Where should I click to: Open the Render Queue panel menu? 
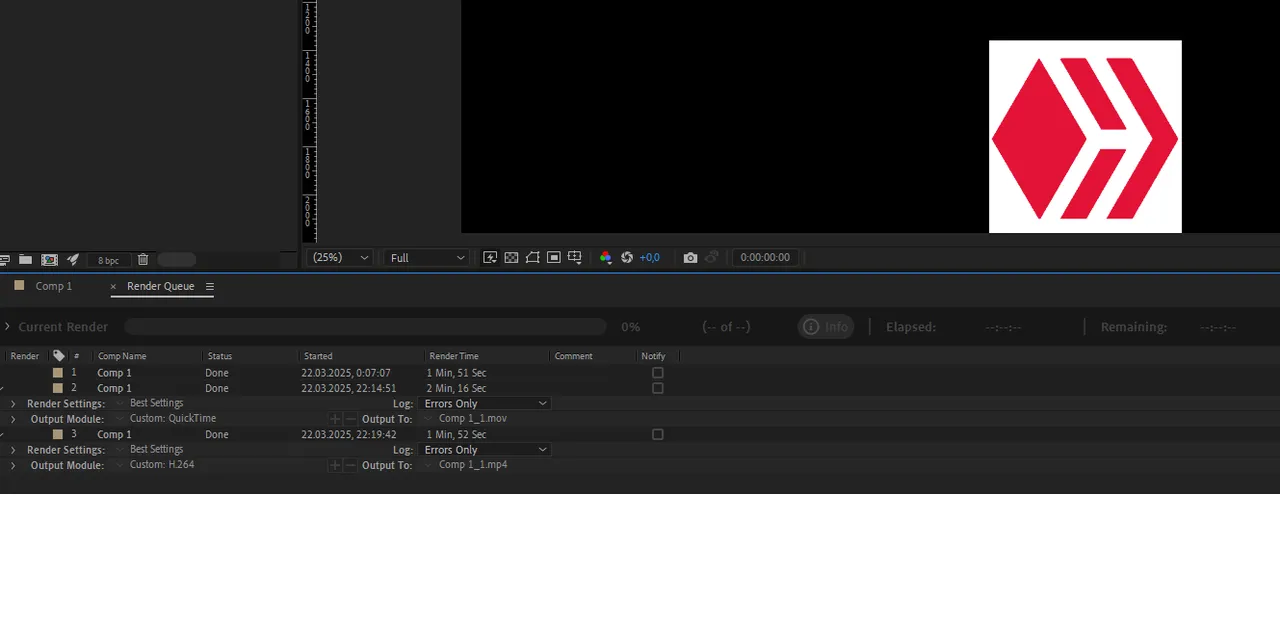point(210,286)
